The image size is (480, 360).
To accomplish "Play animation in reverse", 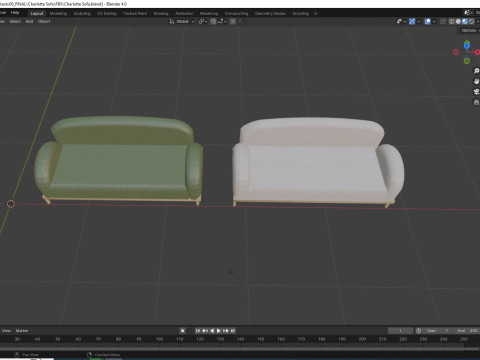I will point(212,331).
